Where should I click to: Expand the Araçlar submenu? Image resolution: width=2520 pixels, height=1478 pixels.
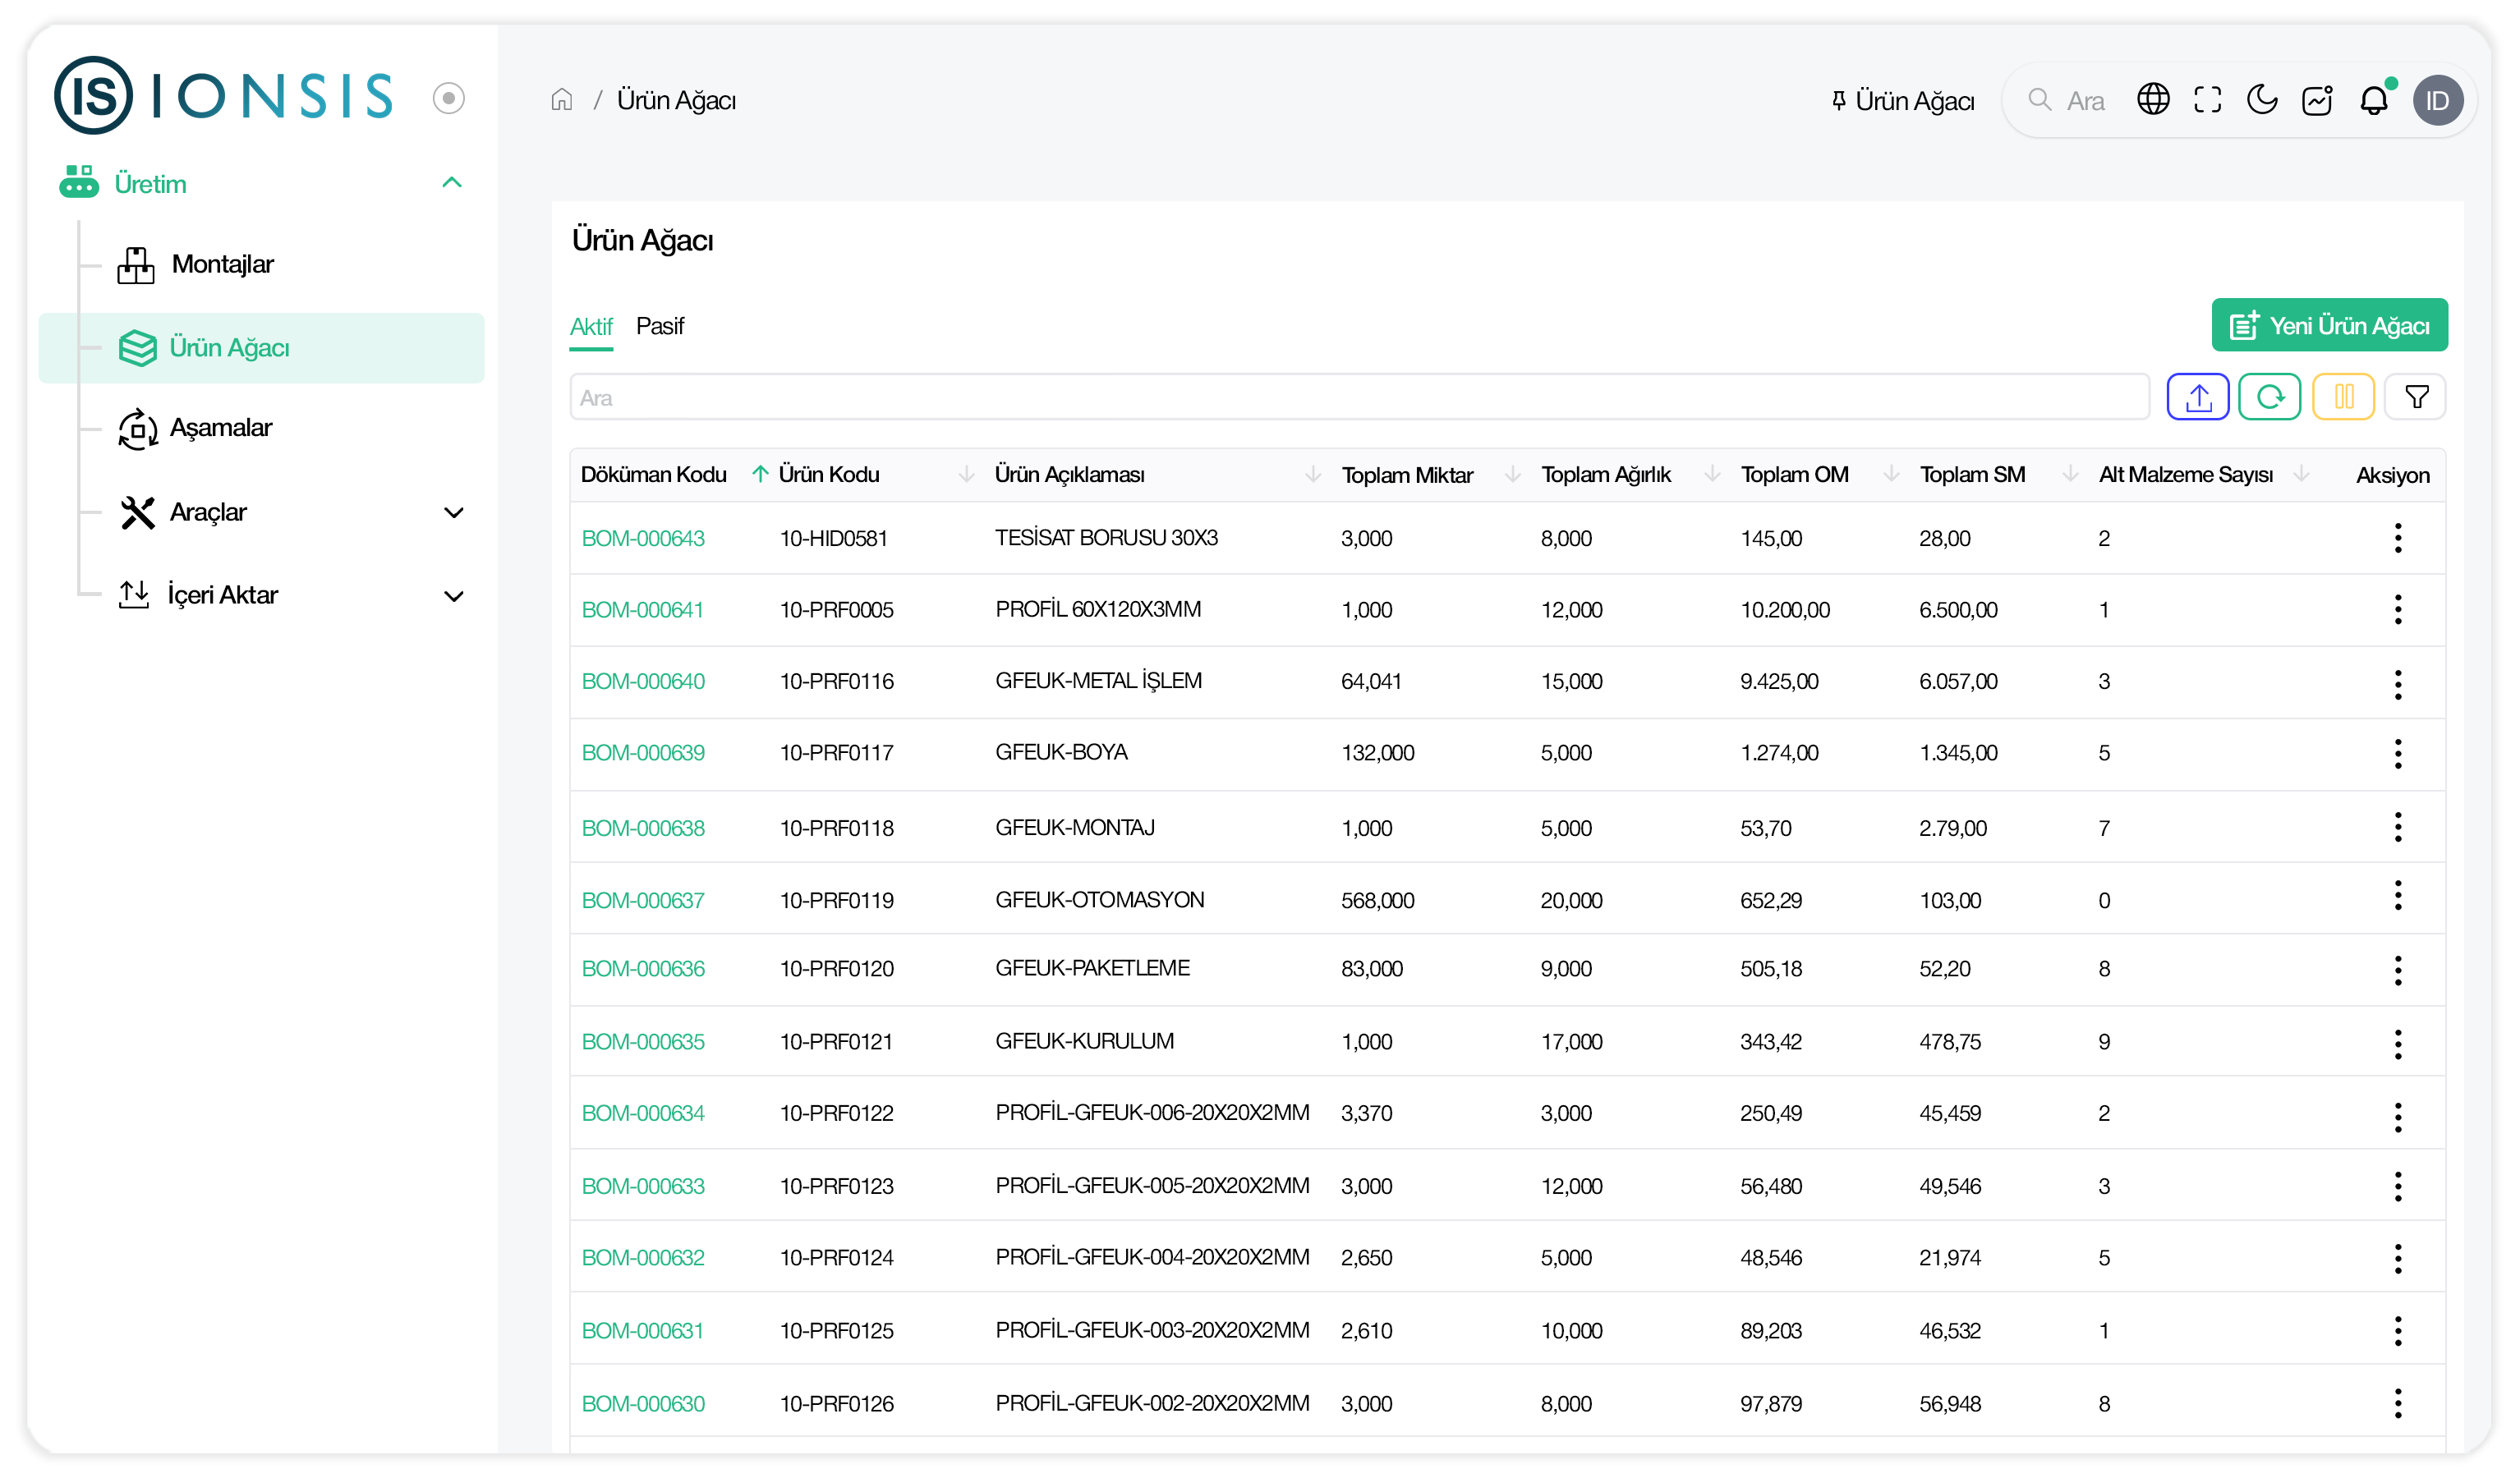coord(453,513)
